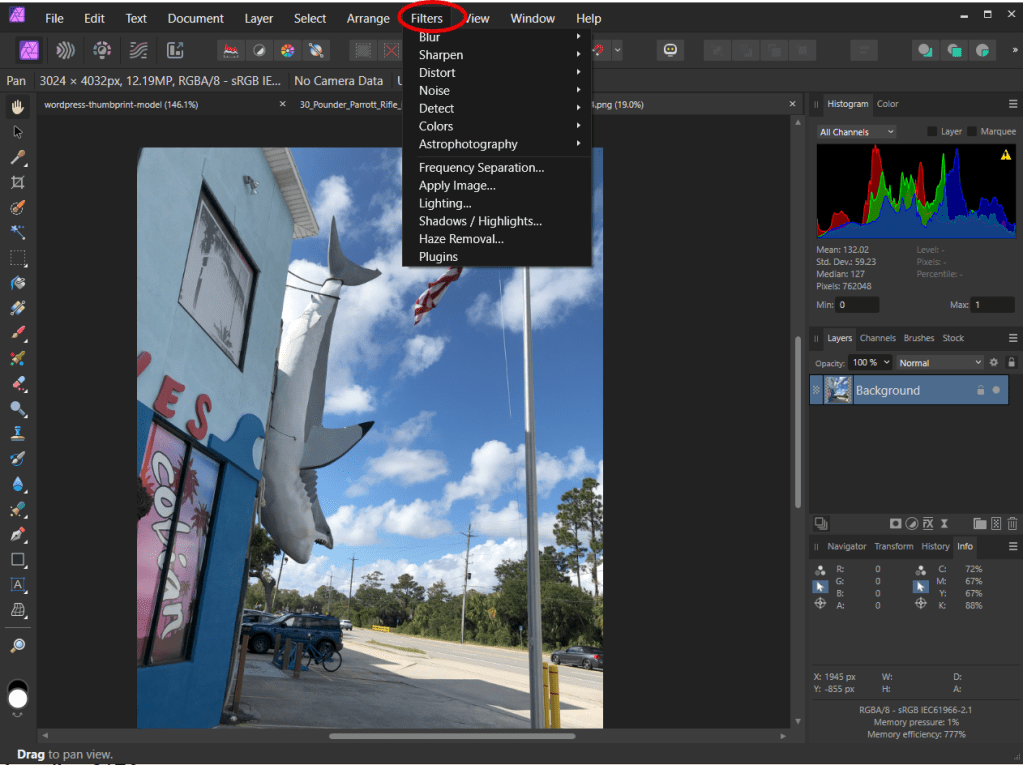
Task: Activate the Zoom magnifier tool
Action: 18,645
